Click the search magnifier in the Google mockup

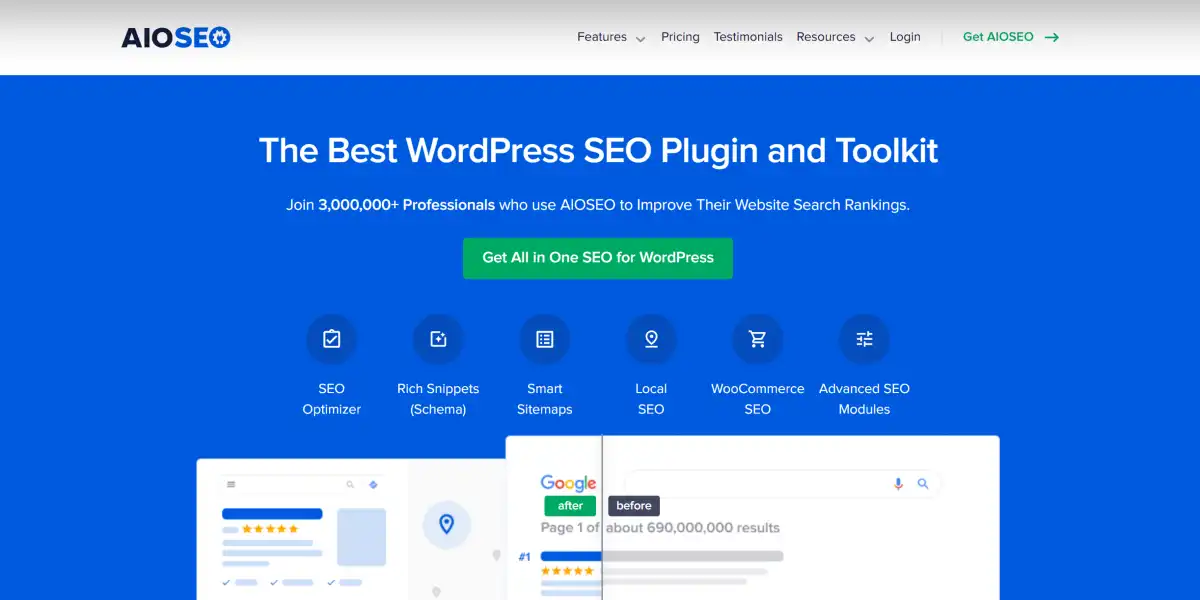(922, 483)
